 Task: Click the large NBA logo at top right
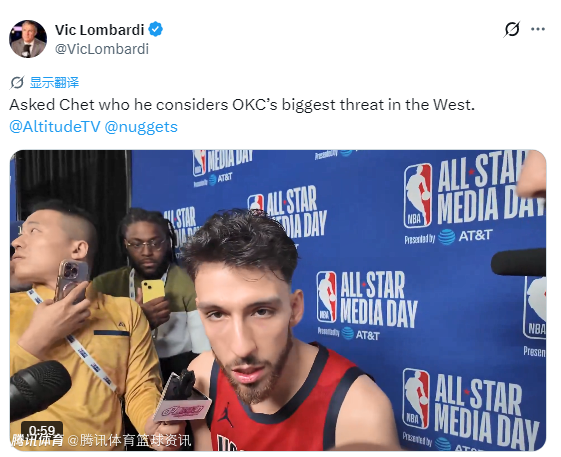418,195
